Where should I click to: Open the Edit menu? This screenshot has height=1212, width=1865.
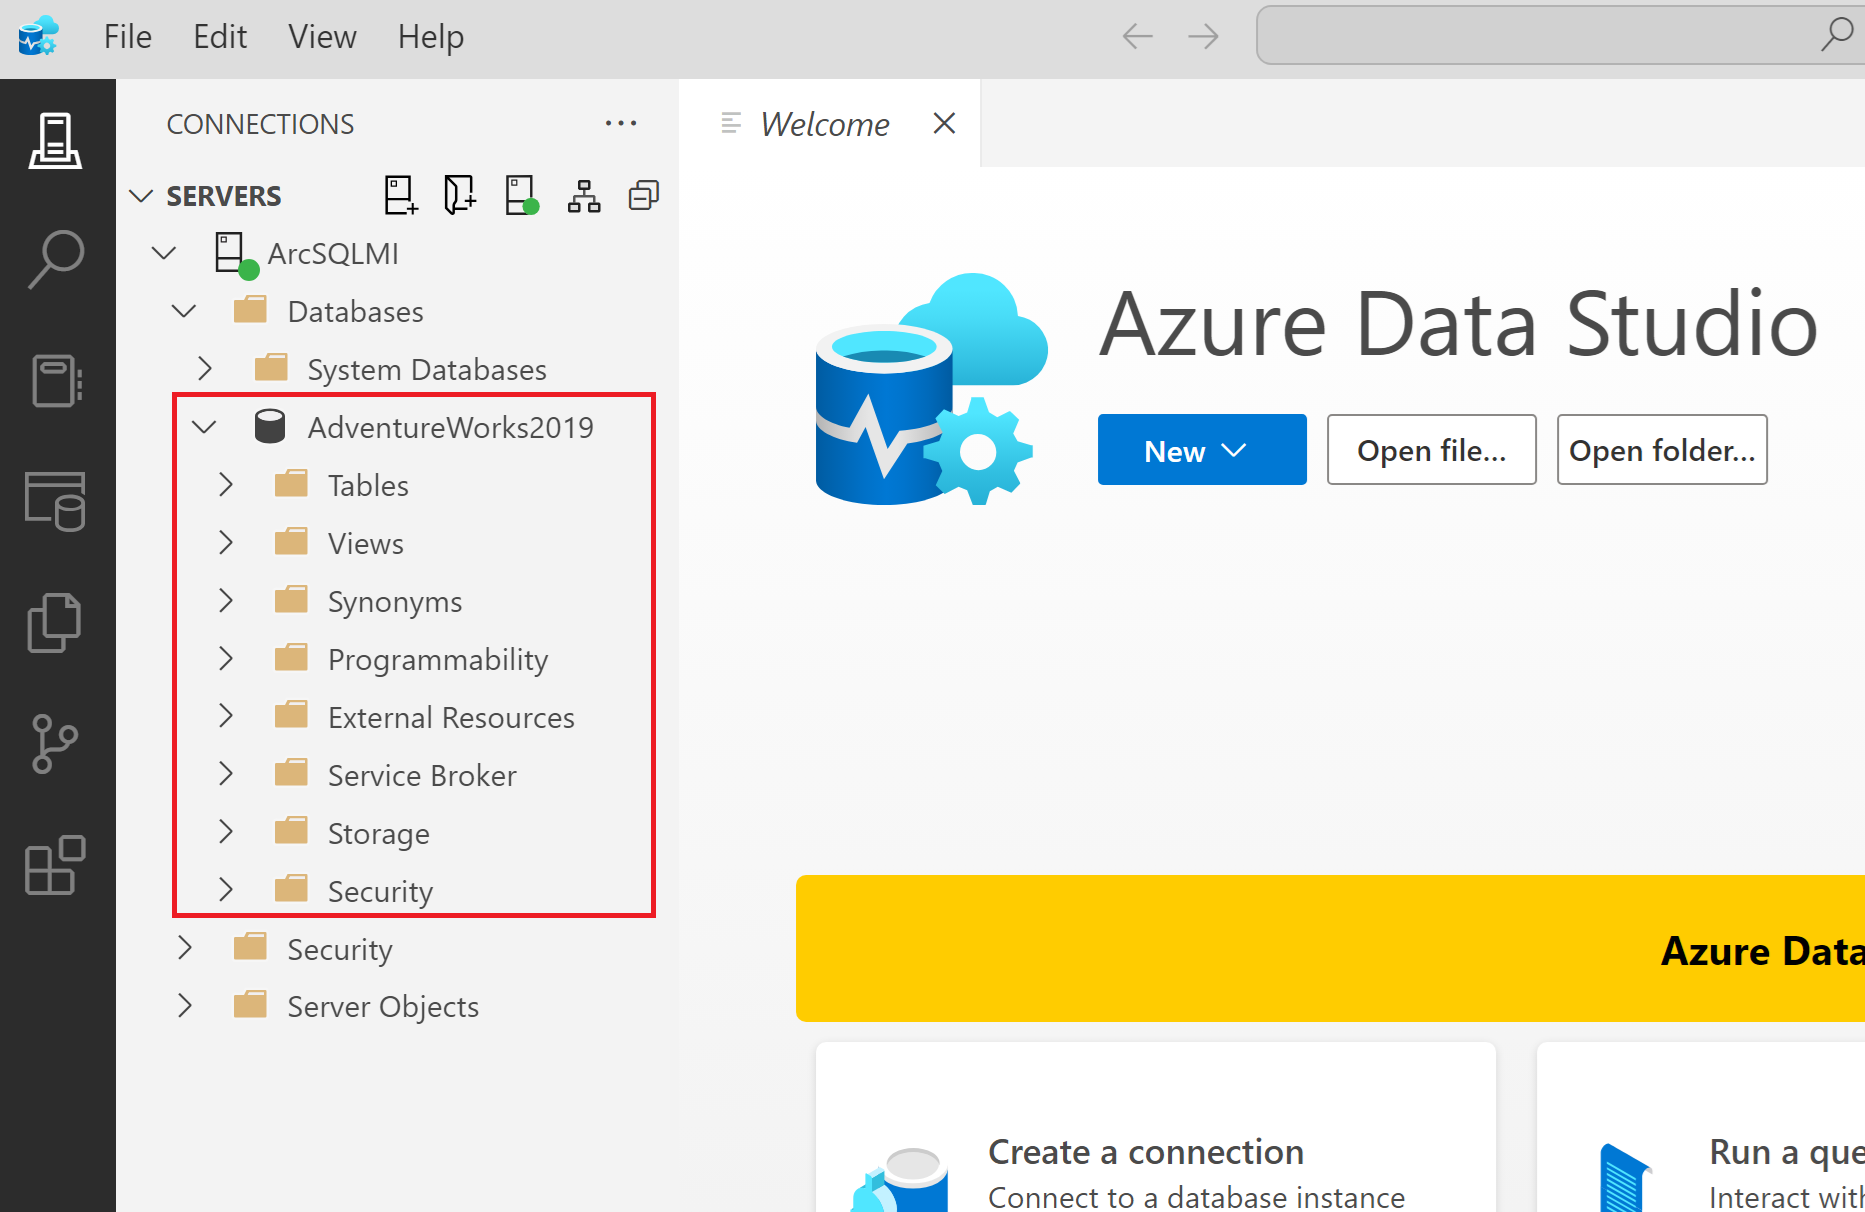tap(220, 37)
